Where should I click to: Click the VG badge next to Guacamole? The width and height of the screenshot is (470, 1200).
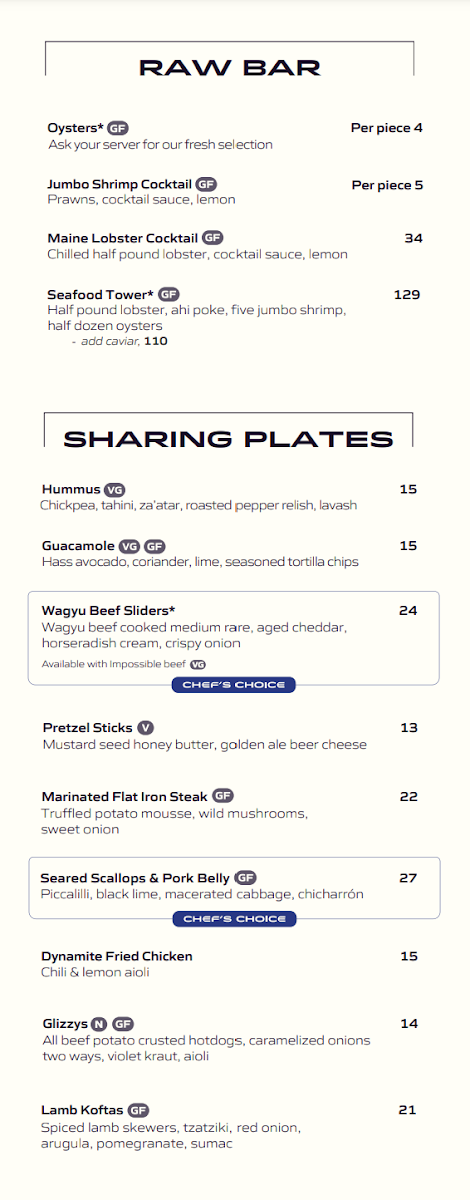[129, 547]
